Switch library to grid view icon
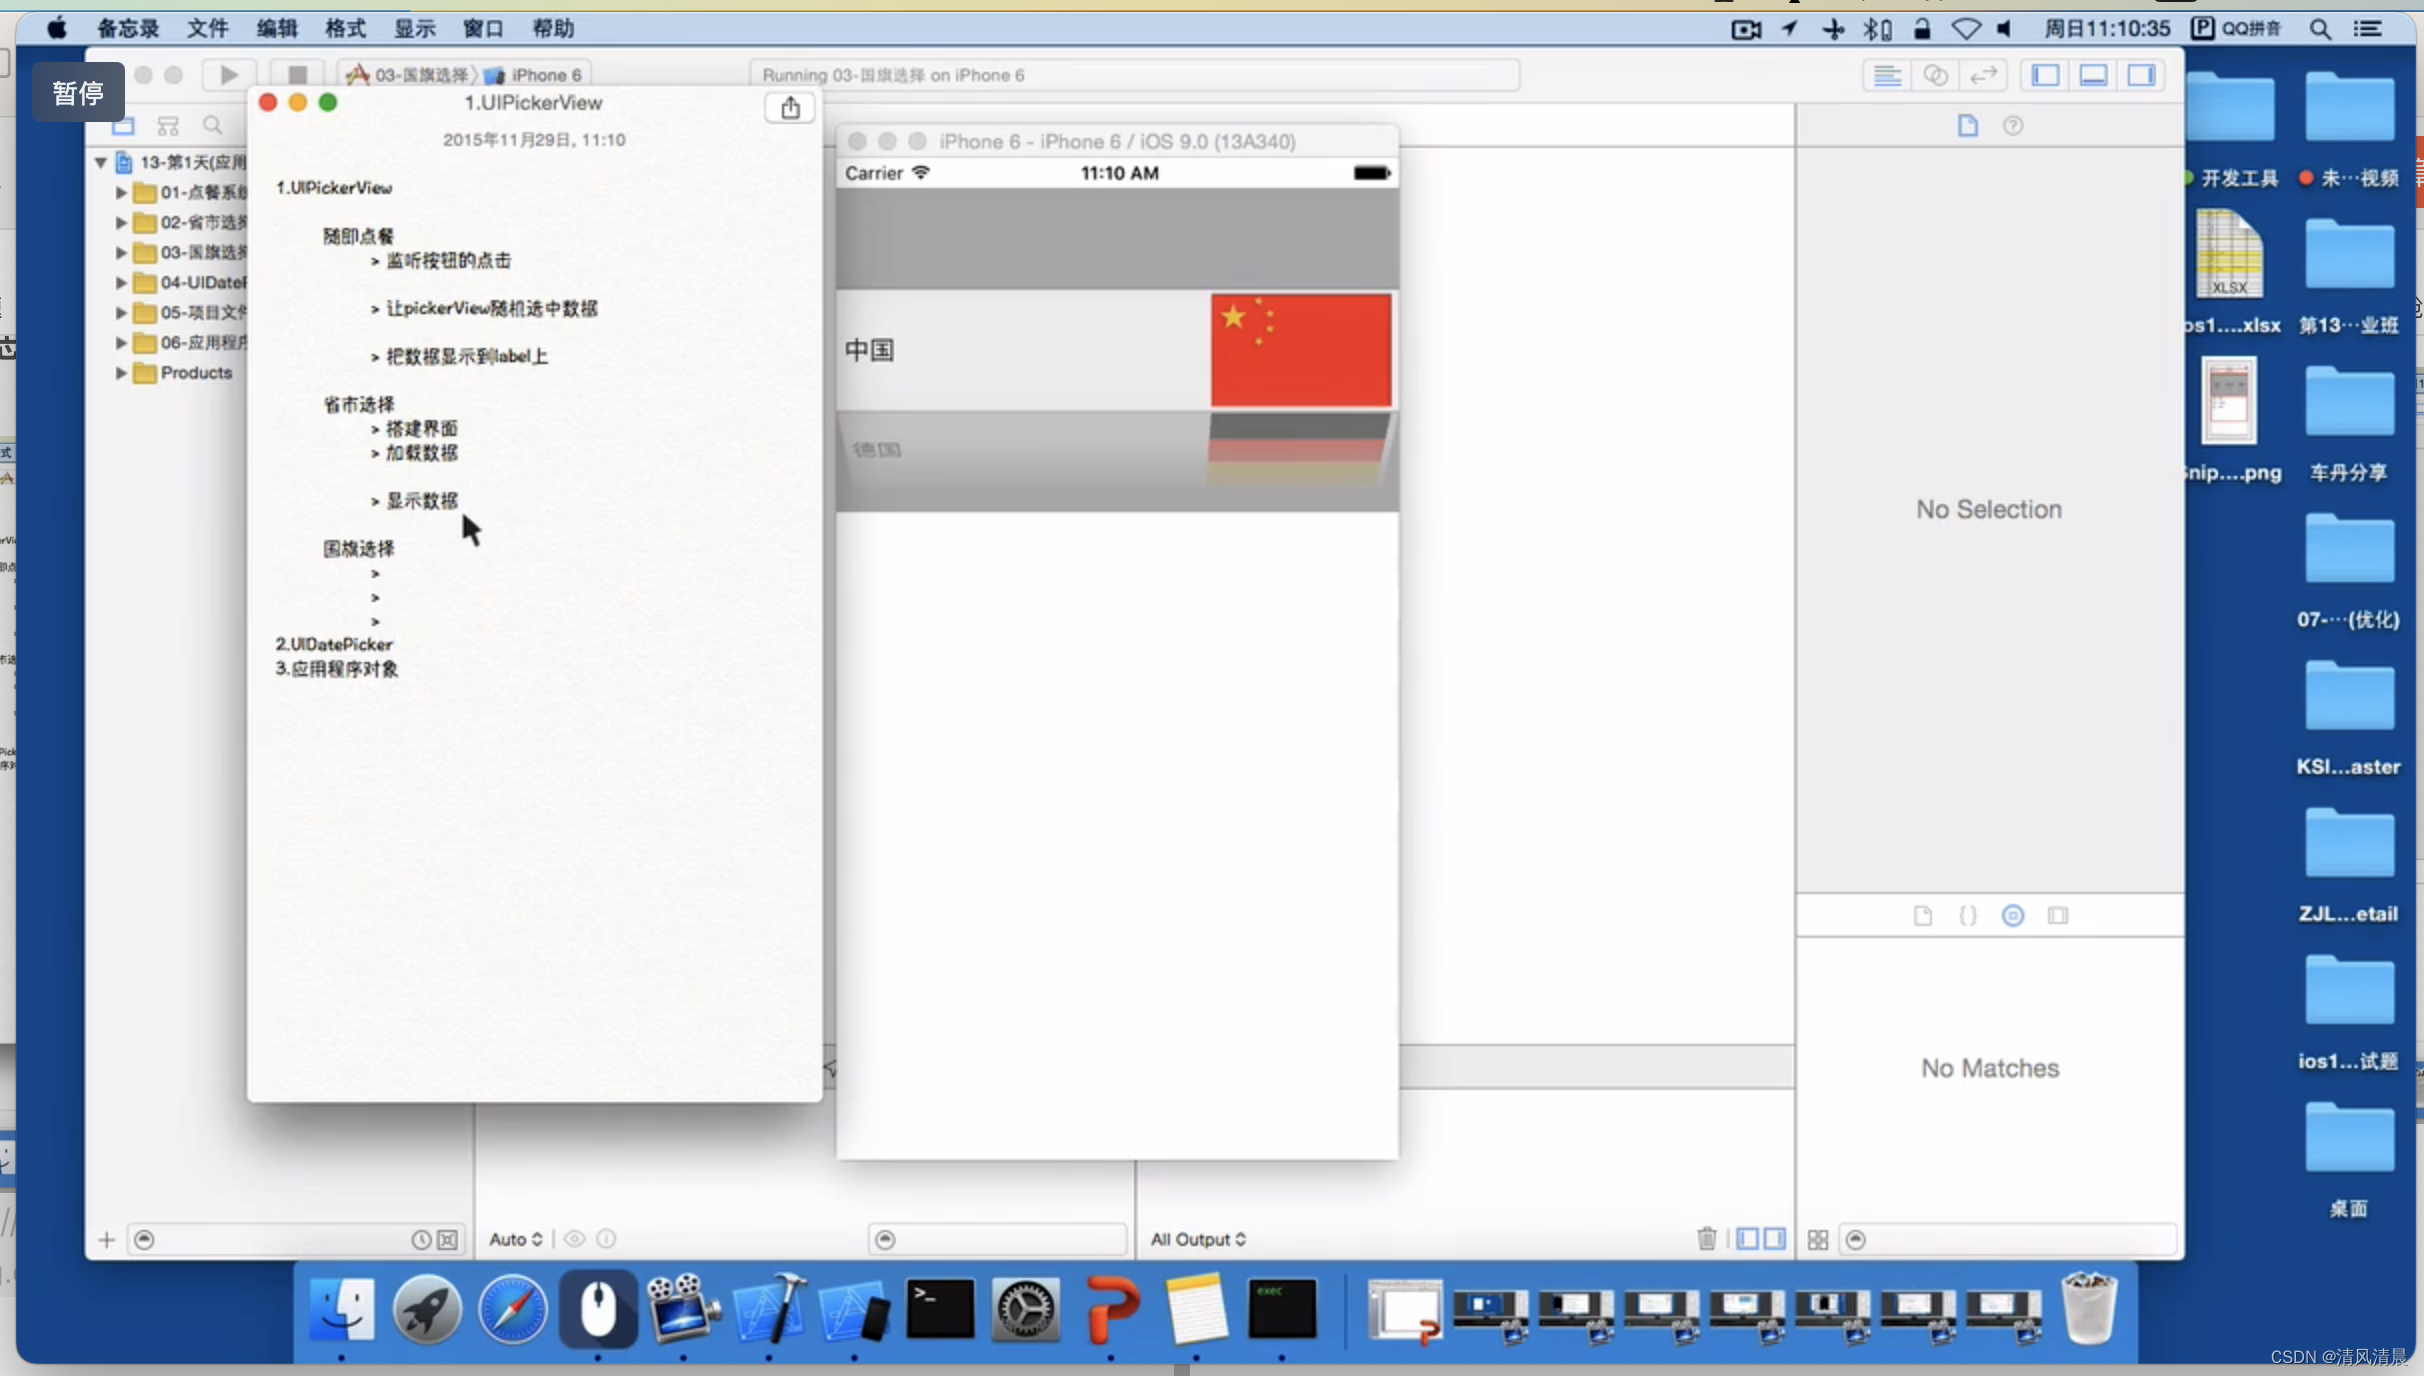 pyautogui.click(x=1818, y=1240)
